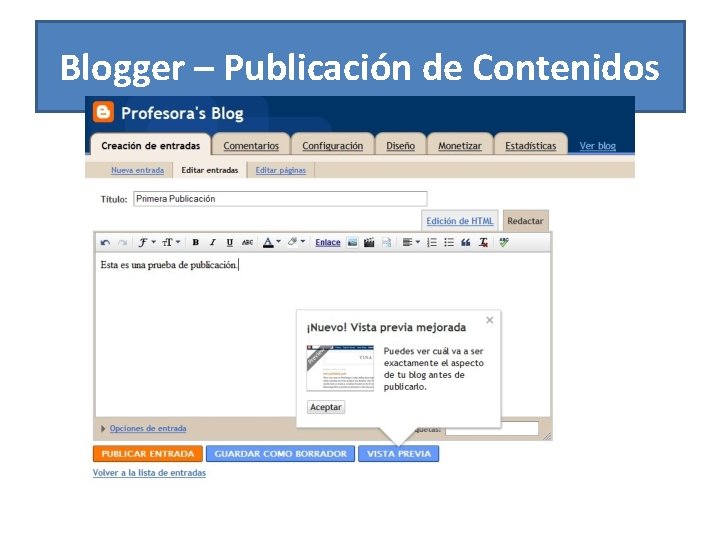Insert a link with Enlace

tap(328, 242)
